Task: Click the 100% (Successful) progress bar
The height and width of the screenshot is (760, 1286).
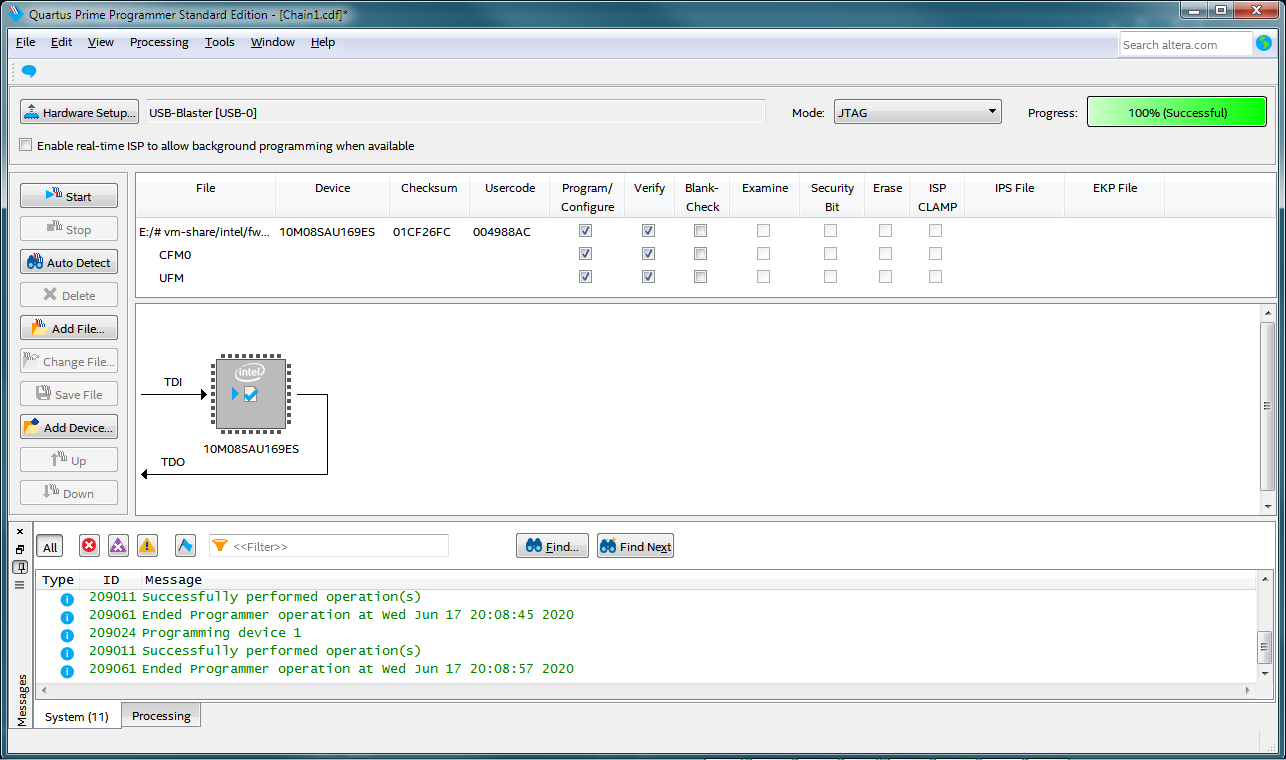Action: point(1177,112)
